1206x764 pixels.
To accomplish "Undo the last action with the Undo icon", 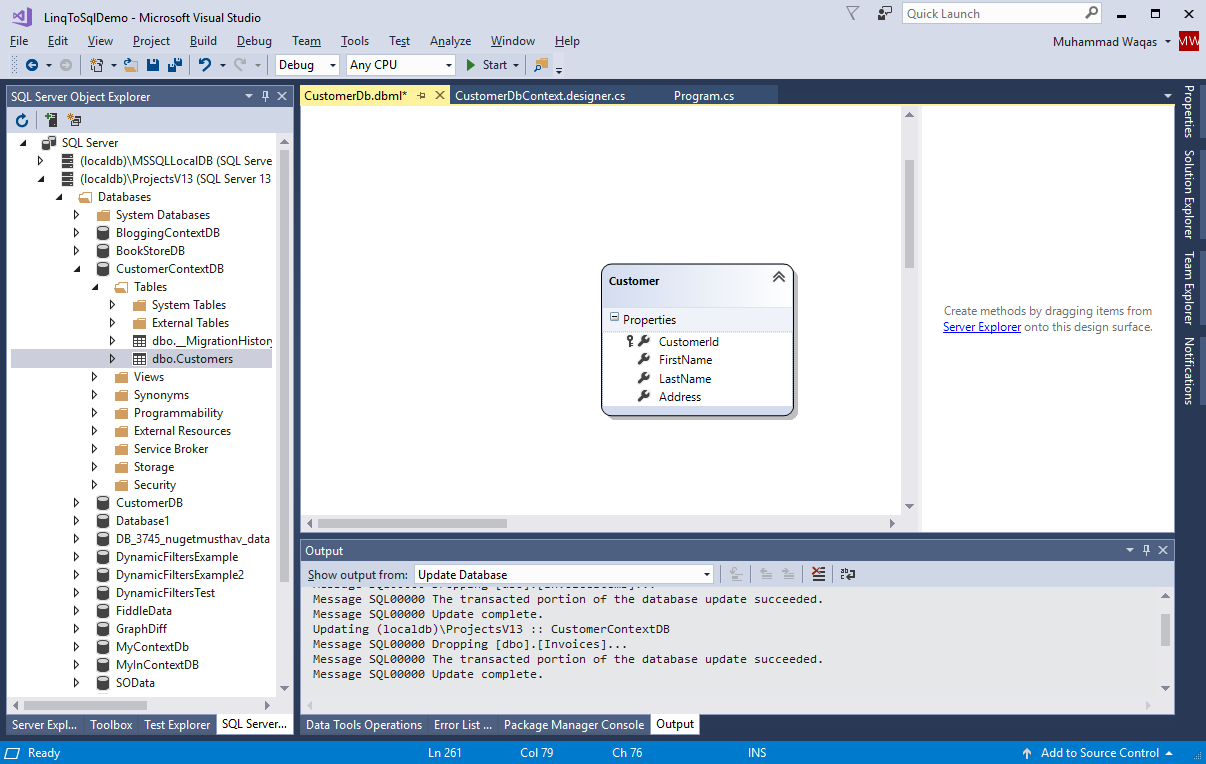I will click(204, 65).
